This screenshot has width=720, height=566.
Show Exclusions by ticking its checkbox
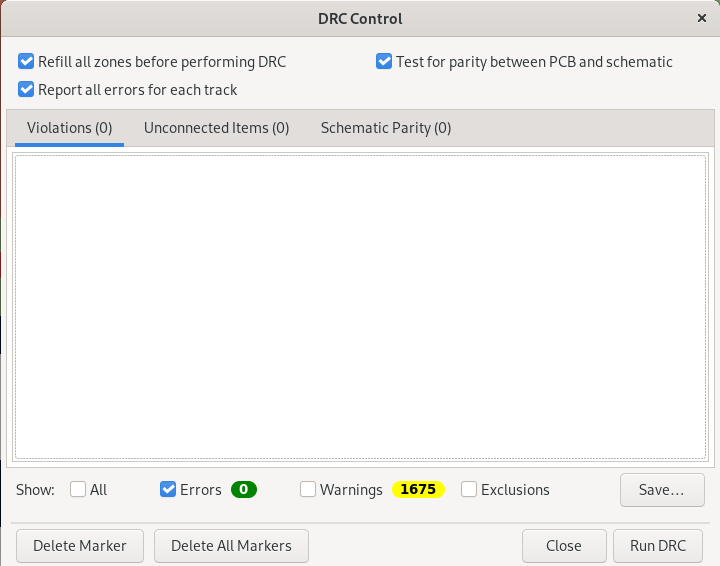pyautogui.click(x=469, y=490)
